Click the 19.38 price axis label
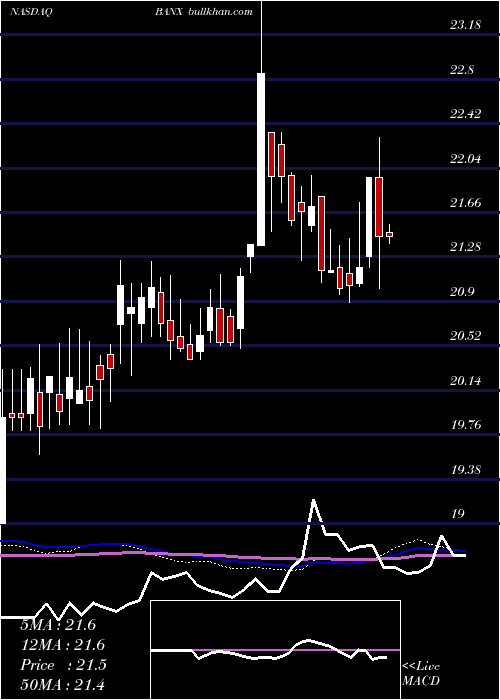This screenshot has width=500, height=700. (465, 470)
